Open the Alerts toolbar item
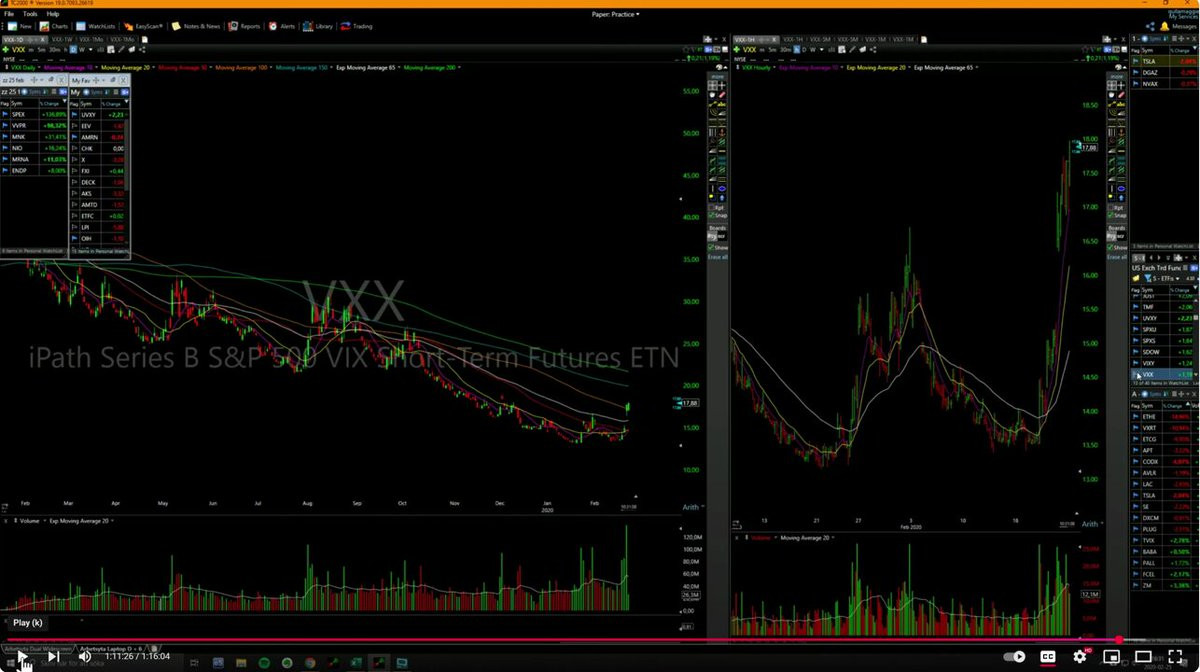Viewport: 1200px width, 672px height. pyautogui.click(x=283, y=26)
